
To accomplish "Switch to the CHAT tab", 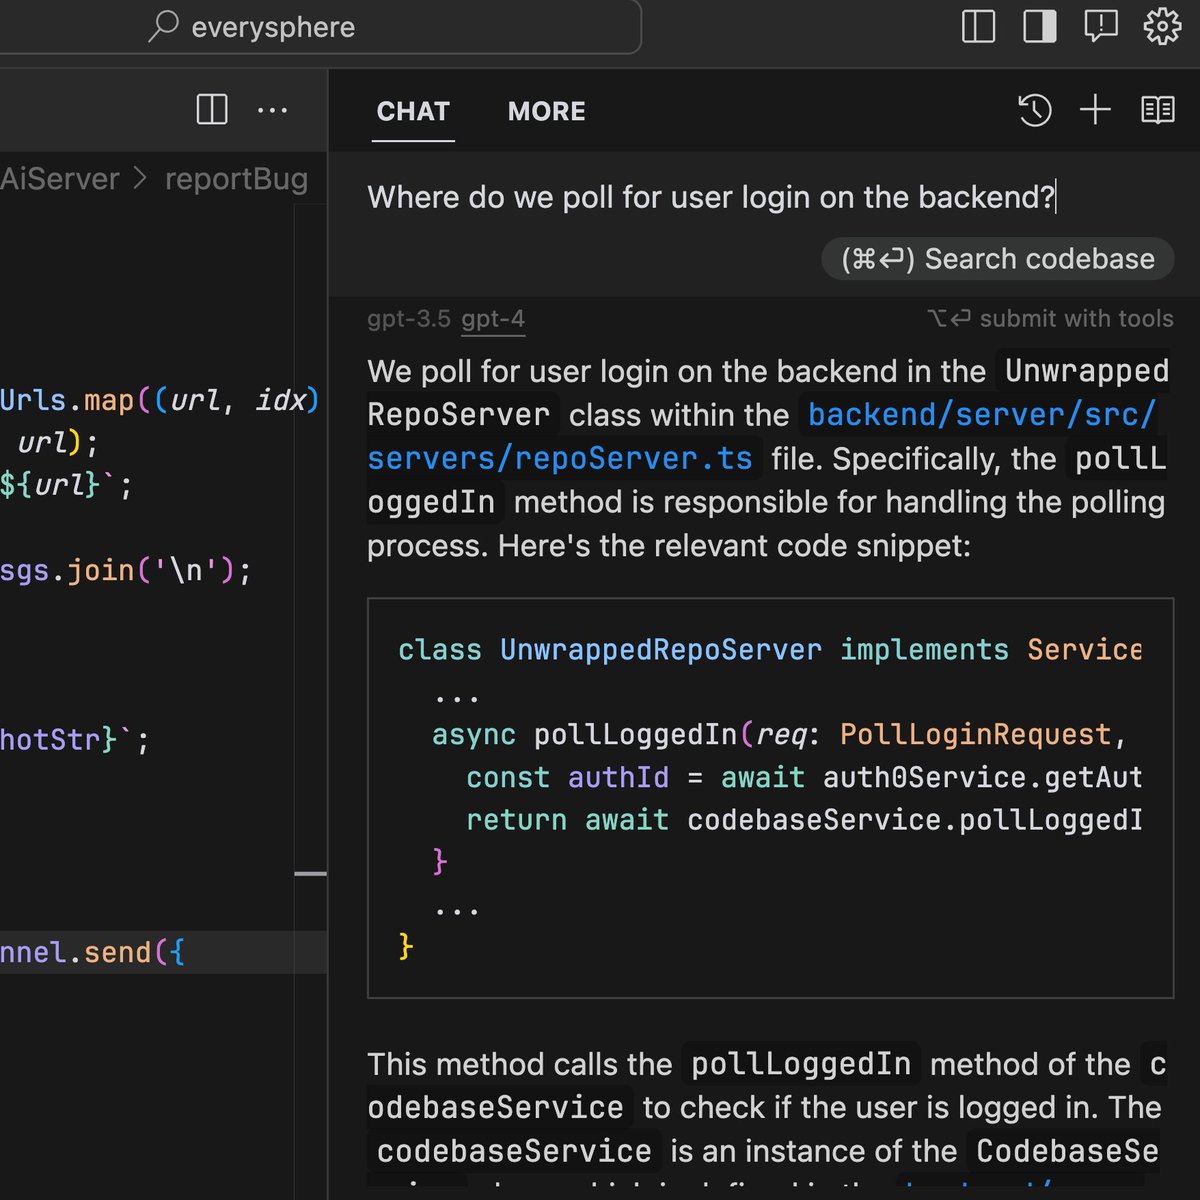I will tap(413, 111).
